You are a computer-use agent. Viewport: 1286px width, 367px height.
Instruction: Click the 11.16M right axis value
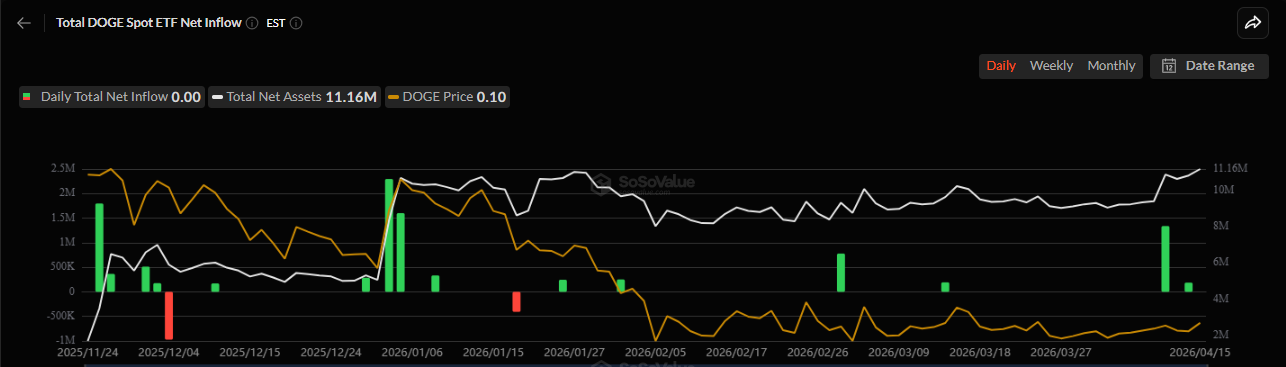[1229, 168]
